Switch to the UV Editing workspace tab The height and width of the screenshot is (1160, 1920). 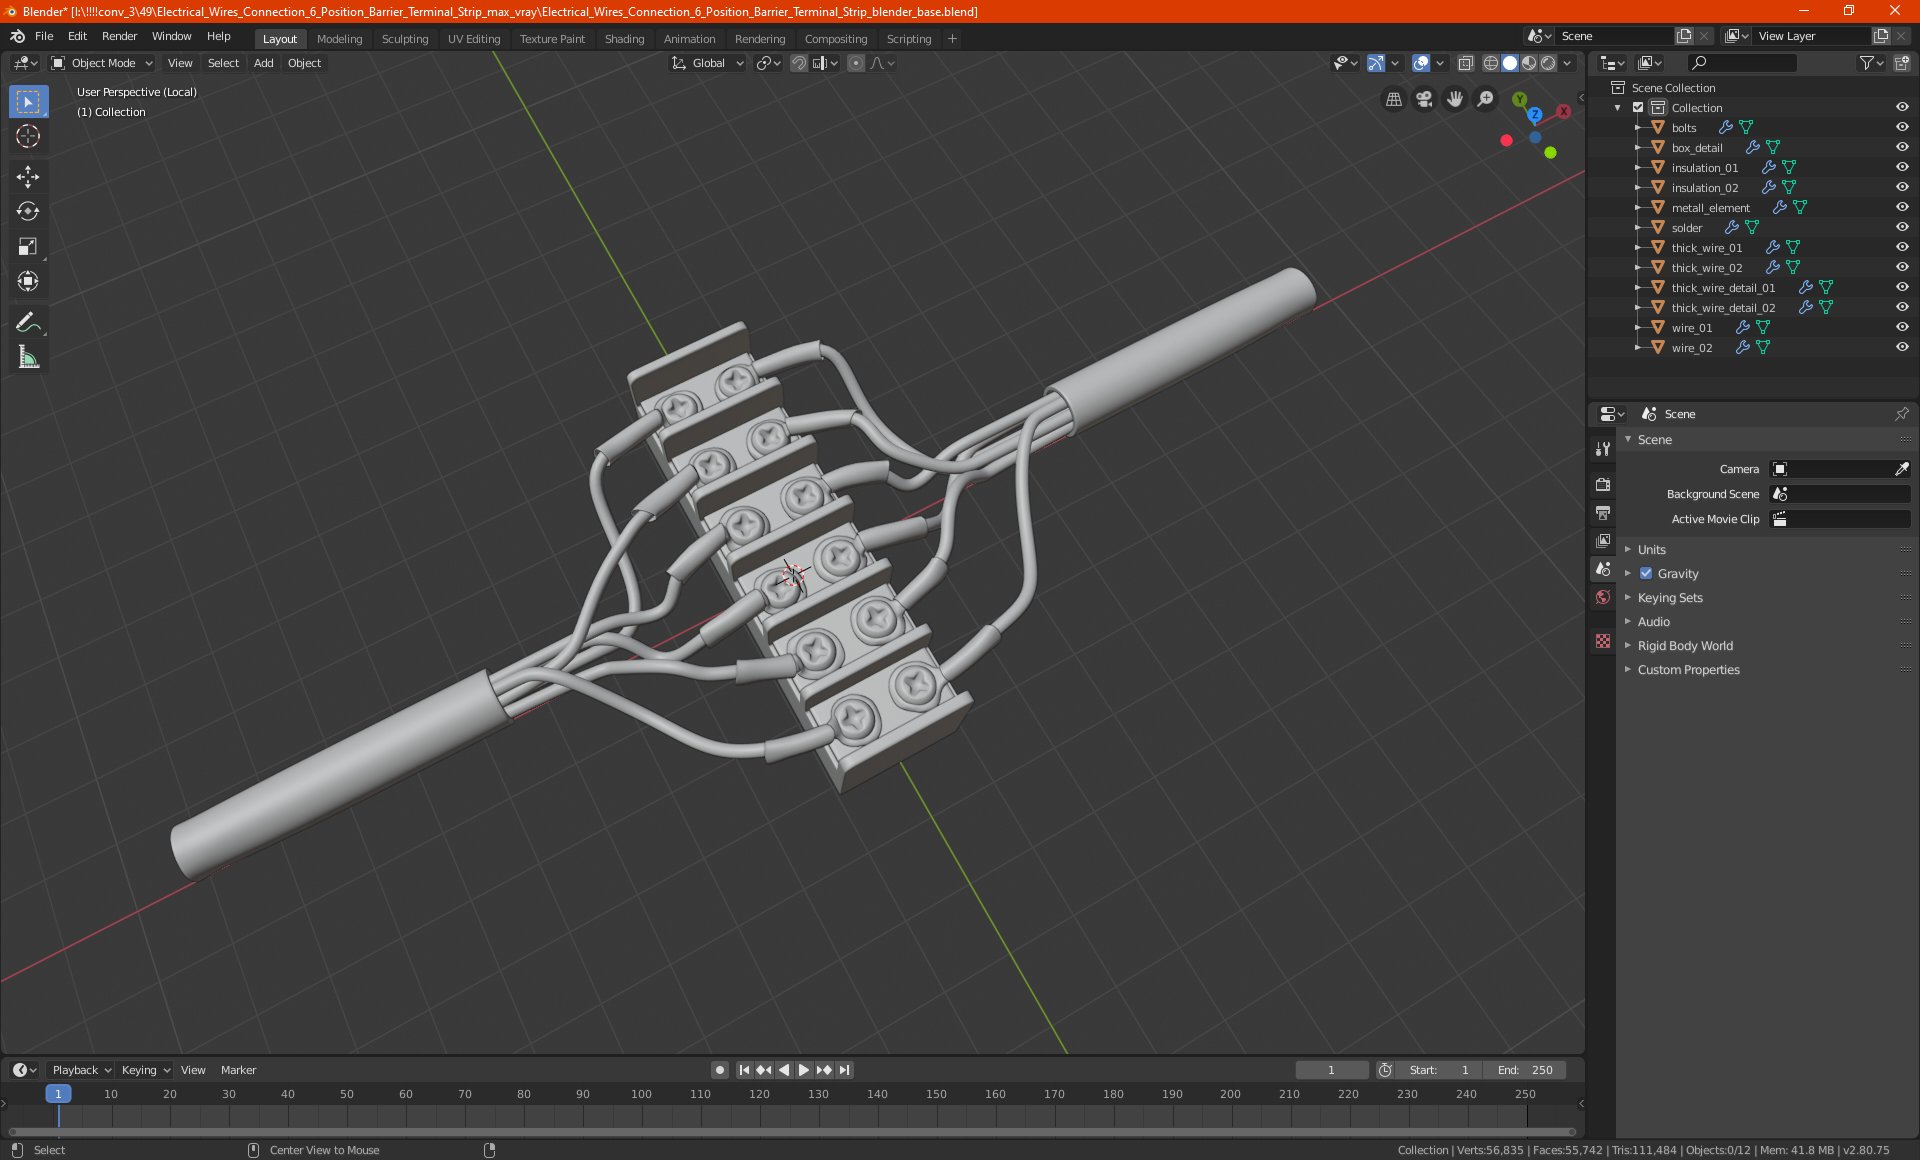pyautogui.click(x=474, y=39)
